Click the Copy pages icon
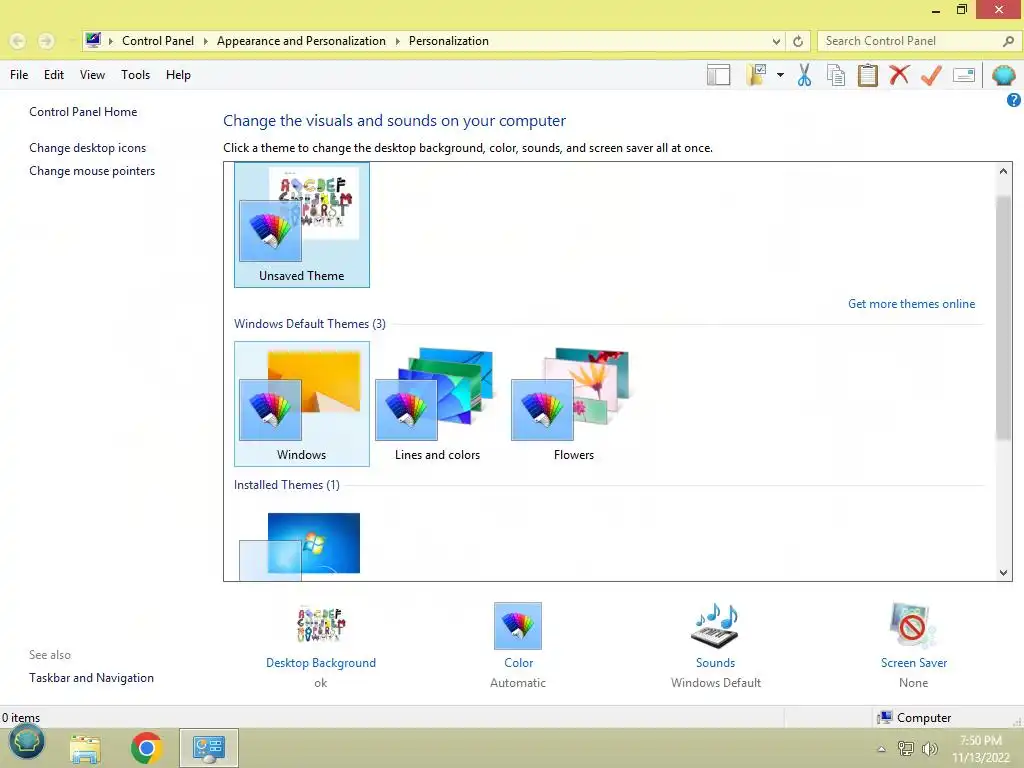The height and width of the screenshot is (768, 1024). click(836, 75)
